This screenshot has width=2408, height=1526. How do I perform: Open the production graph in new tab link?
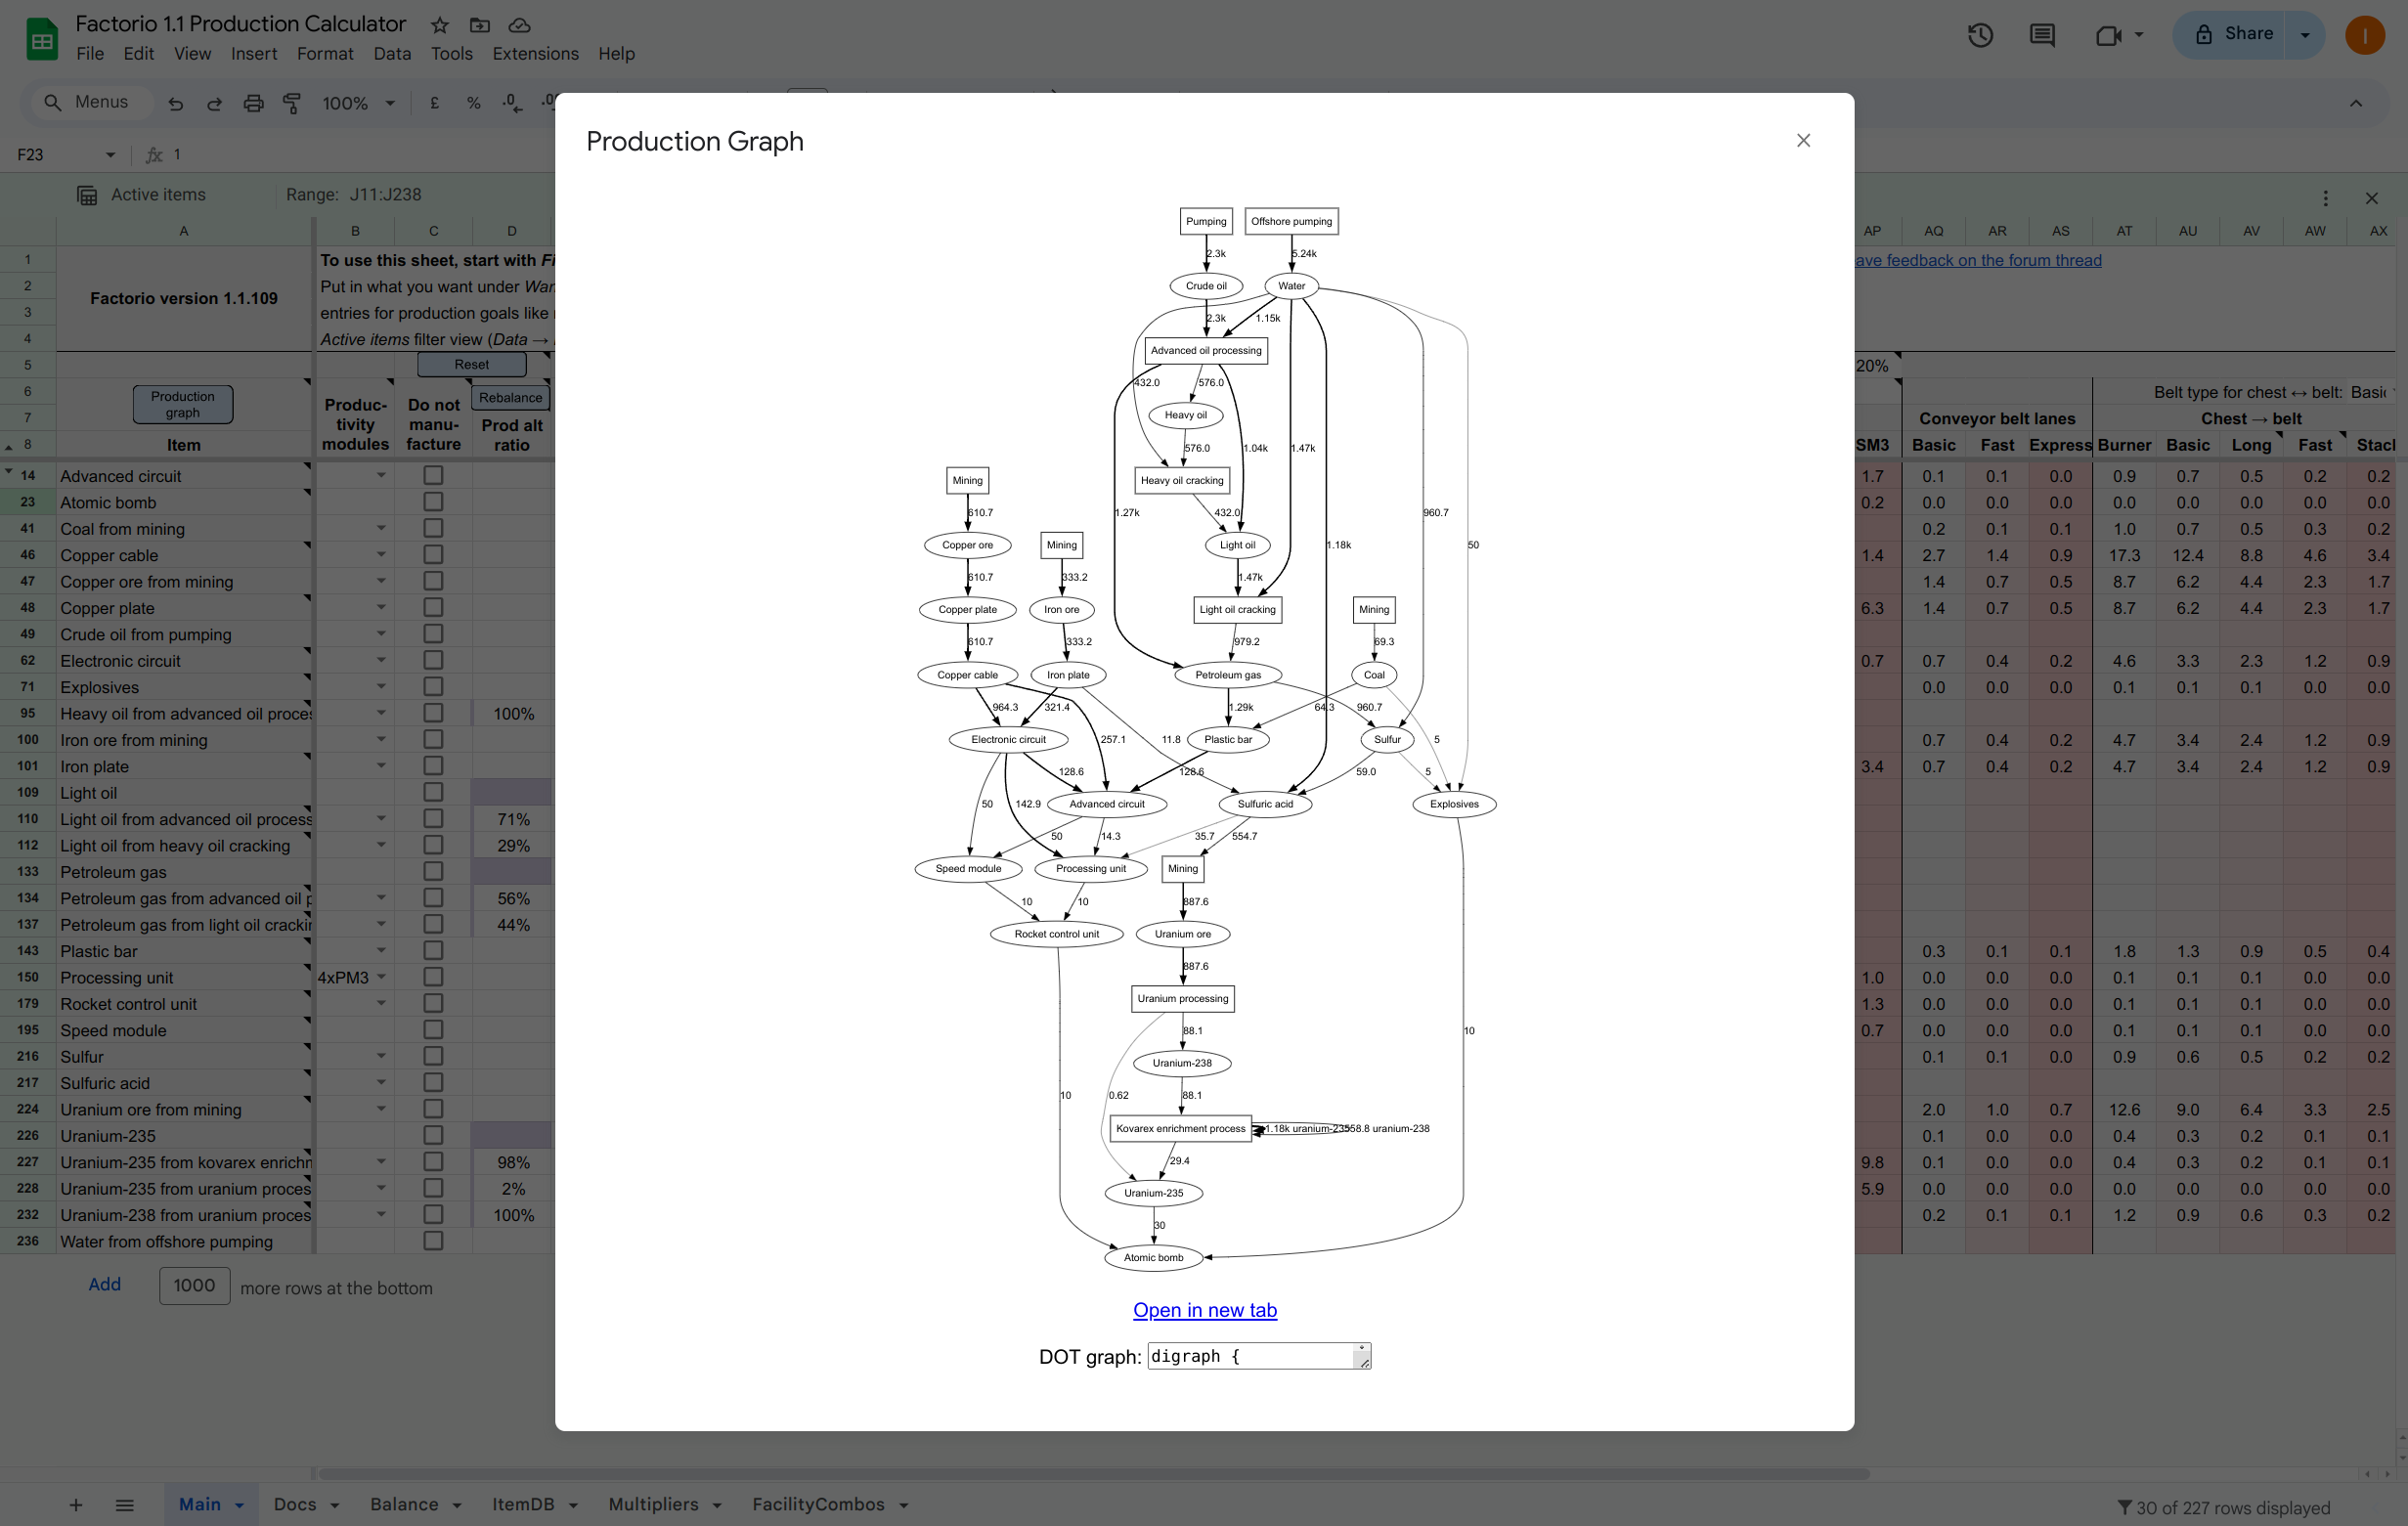[x=1204, y=1310]
